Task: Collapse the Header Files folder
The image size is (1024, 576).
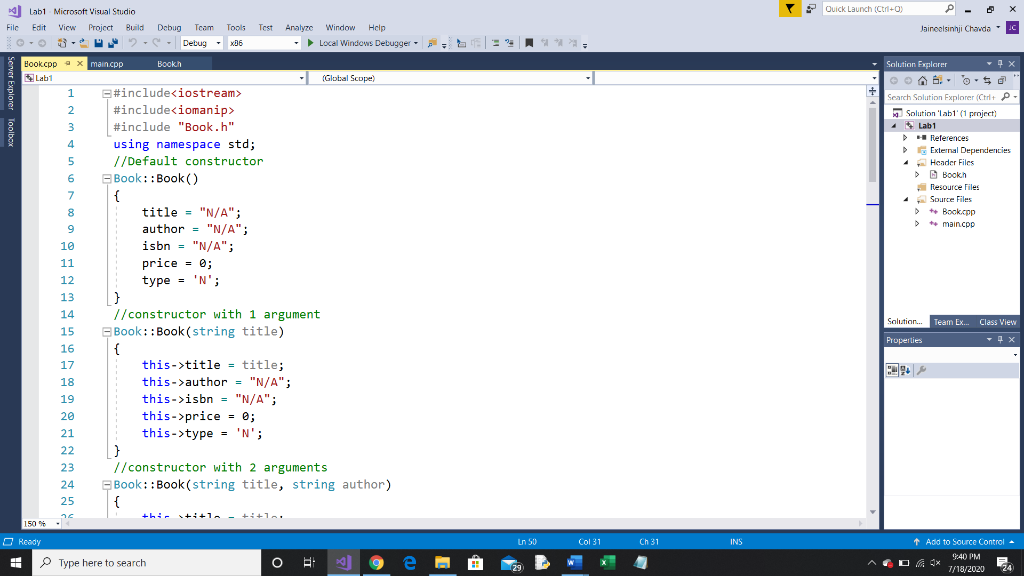Action: tap(906, 163)
